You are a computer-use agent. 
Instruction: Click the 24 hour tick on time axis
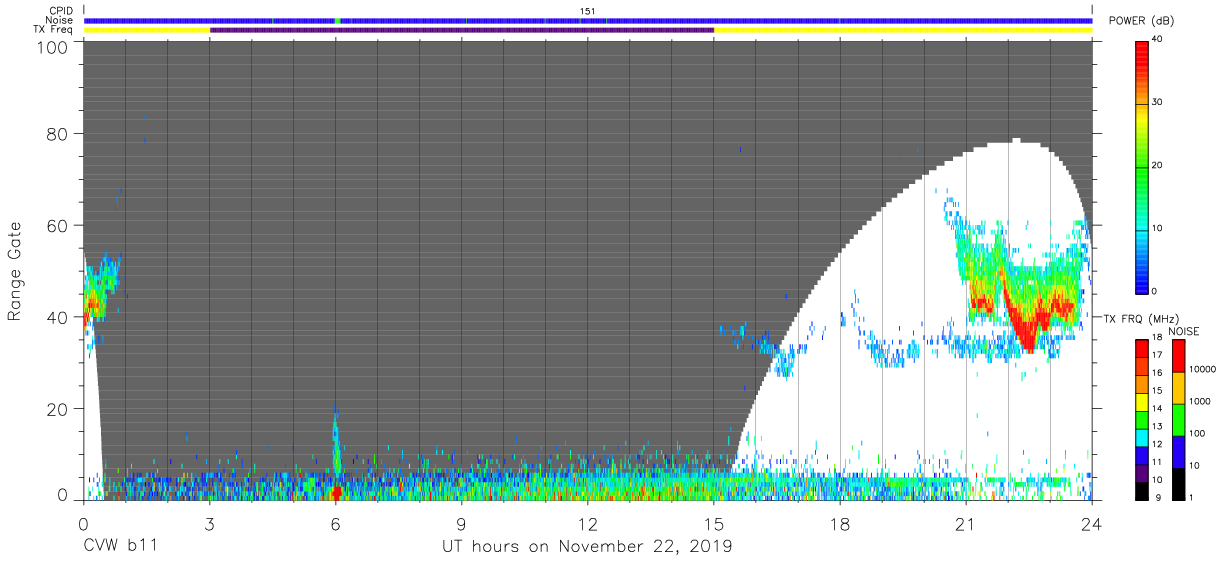coord(1092,522)
